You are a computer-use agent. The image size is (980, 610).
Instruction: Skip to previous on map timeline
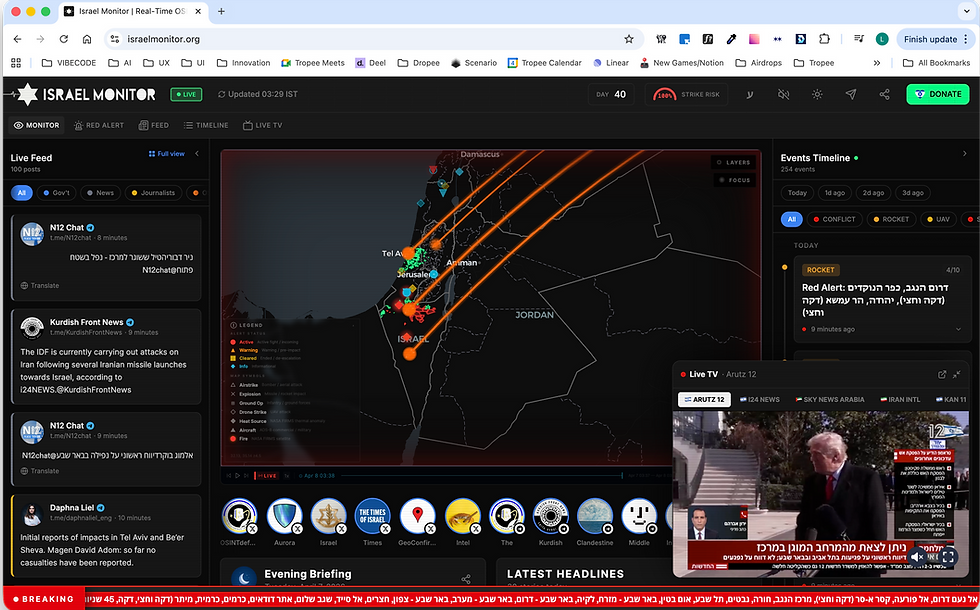coord(228,476)
